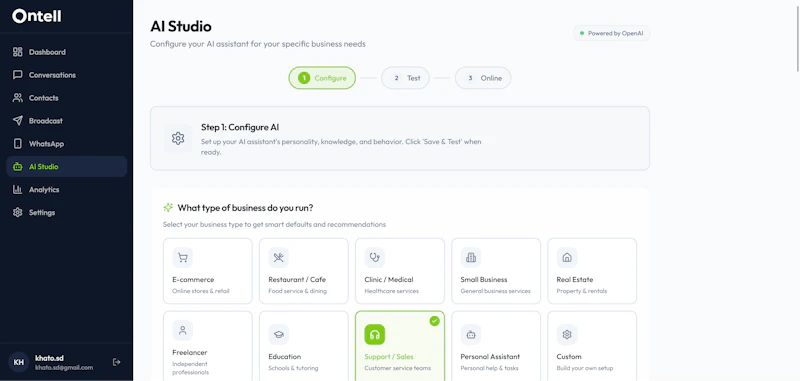Choose the Real Estate business type card

[592, 271]
